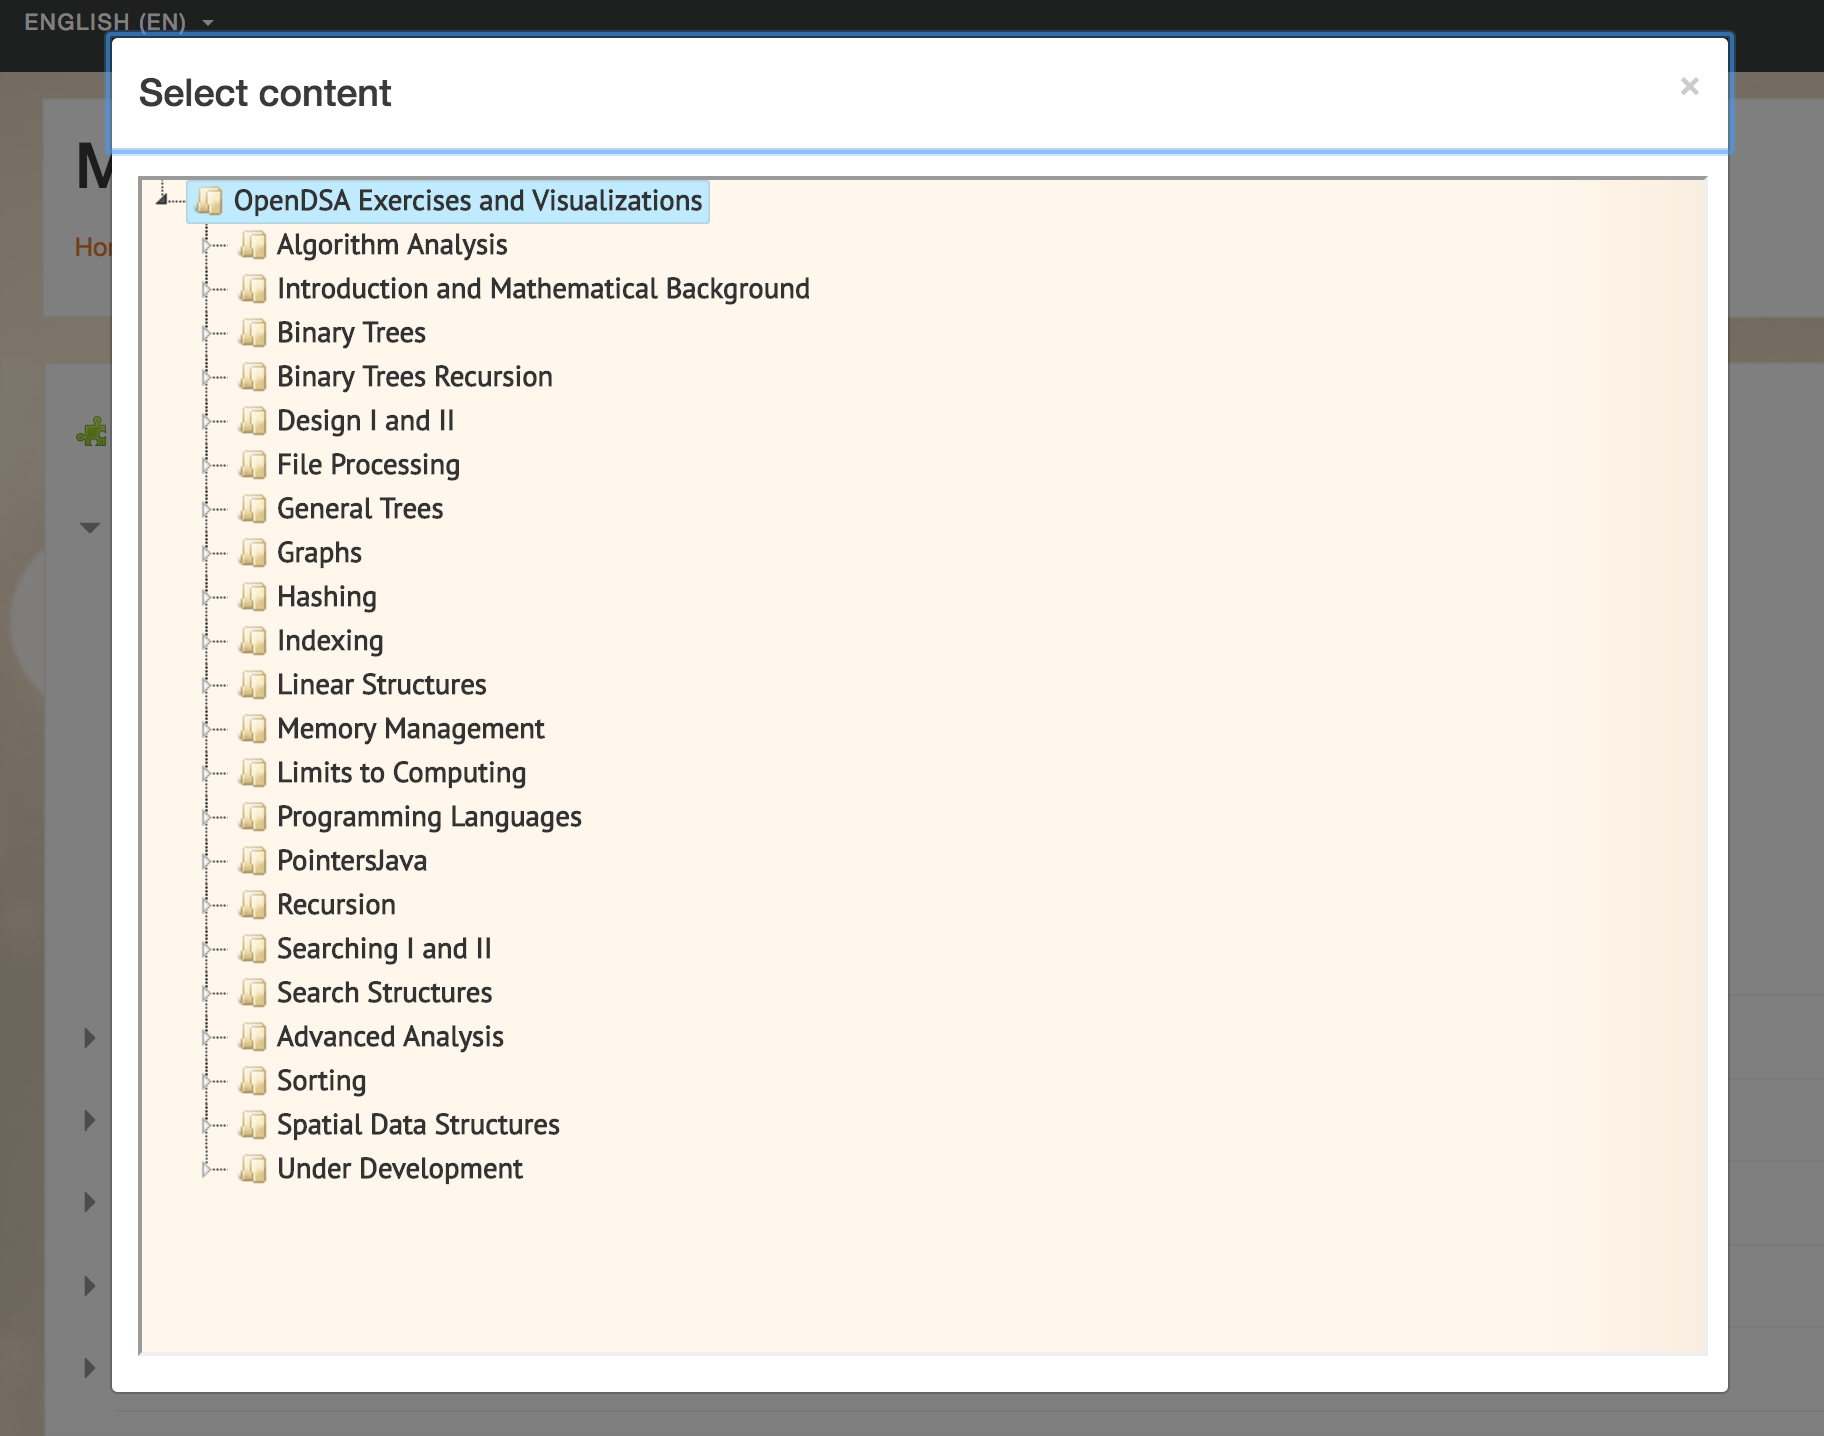
Task: Select the Memory Management item
Action: tap(410, 729)
